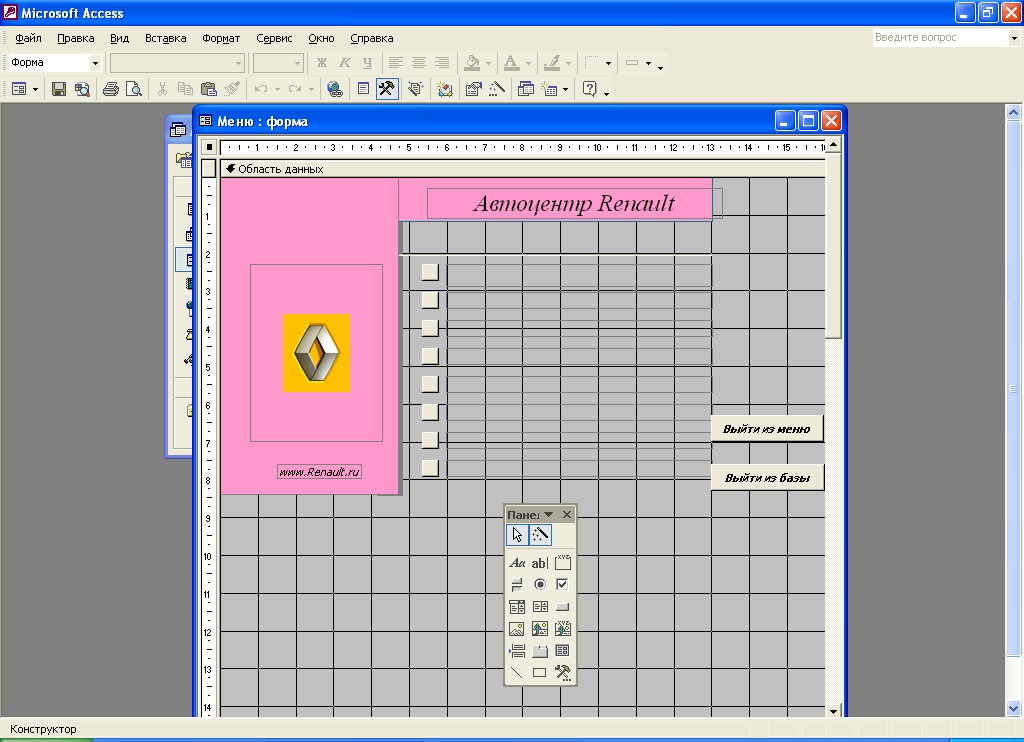Viewport: 1024px width, 742px height.
Task: Select the Text Box (ab|) tool
Action: pyautogui.click(x=539, y=563)
